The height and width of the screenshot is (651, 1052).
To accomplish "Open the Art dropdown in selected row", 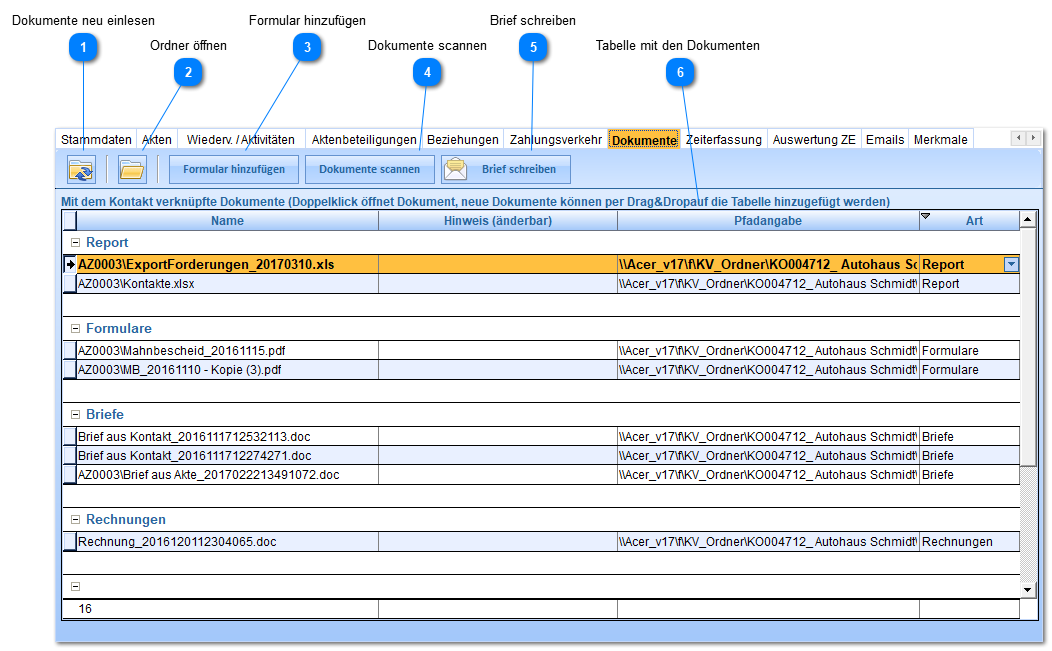I will click(1011, 265).
